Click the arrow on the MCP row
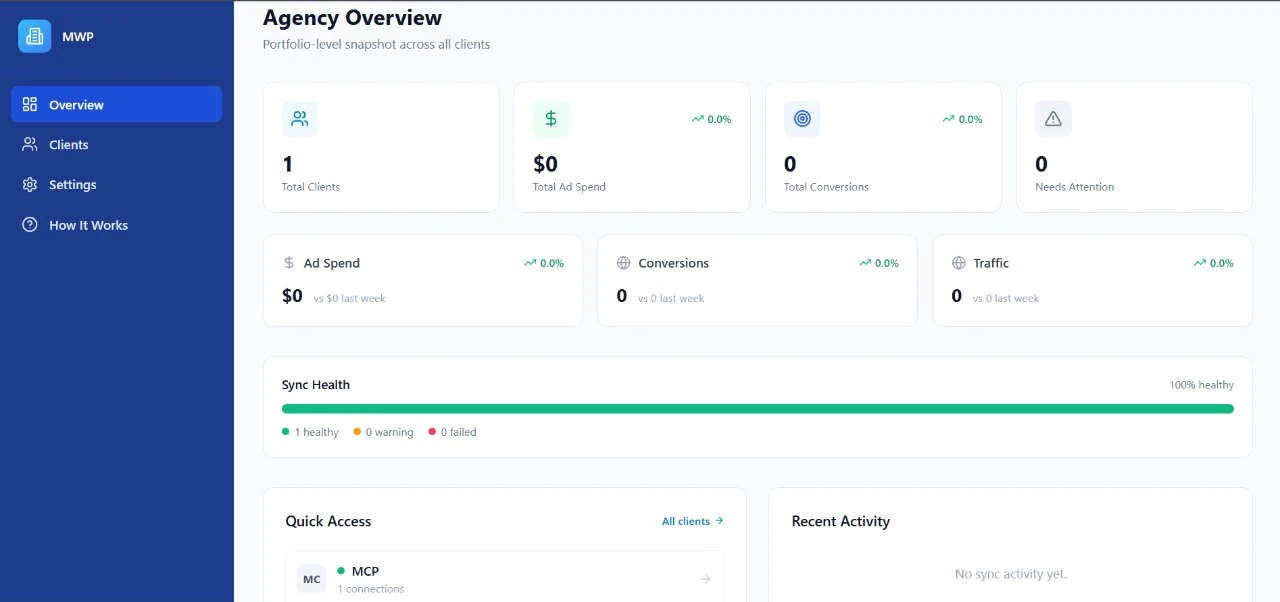 click(705, 579)
